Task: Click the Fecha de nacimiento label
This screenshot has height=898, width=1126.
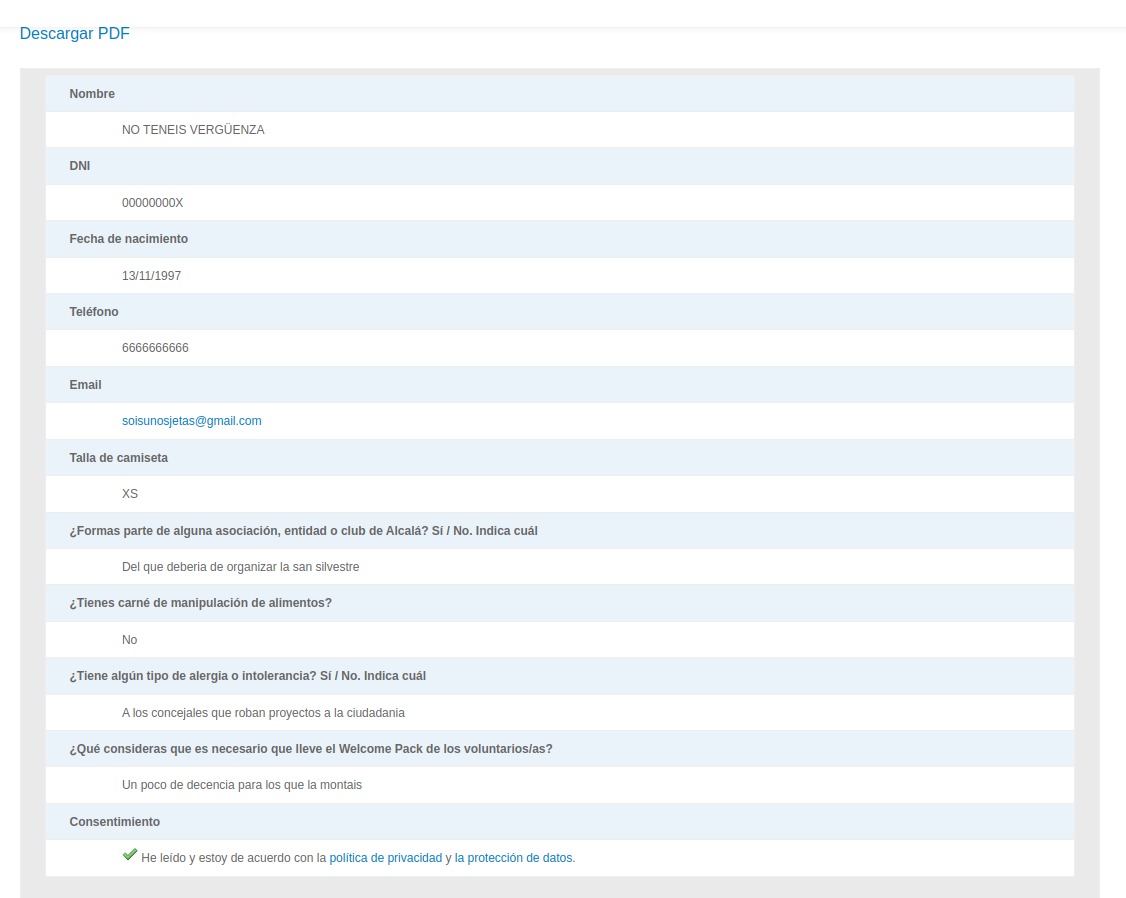Action: 129,239
